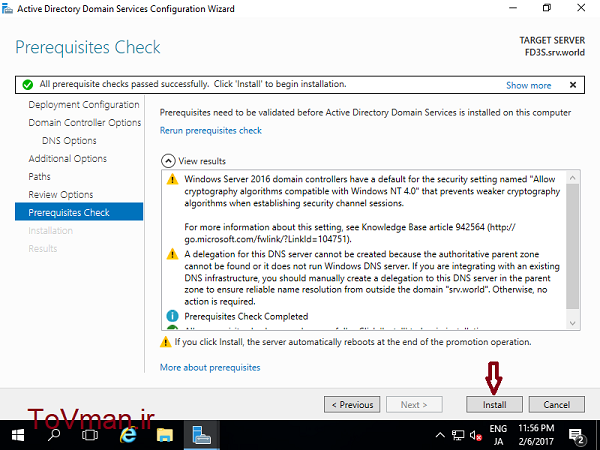The width and height of the screenshot is (600, 450).
Task: Click the wizard title bar icon
Action: [x=7, y=8]
